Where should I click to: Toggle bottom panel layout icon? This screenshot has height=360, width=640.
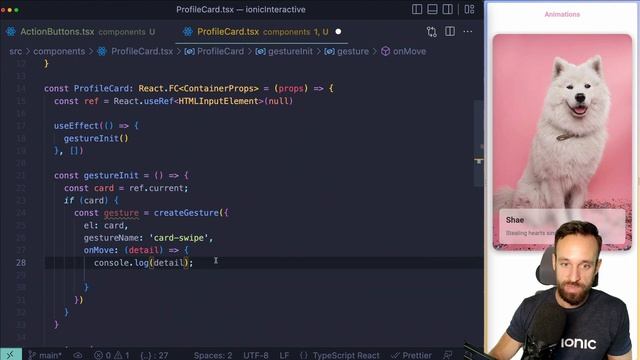click(x=432, y=9)
